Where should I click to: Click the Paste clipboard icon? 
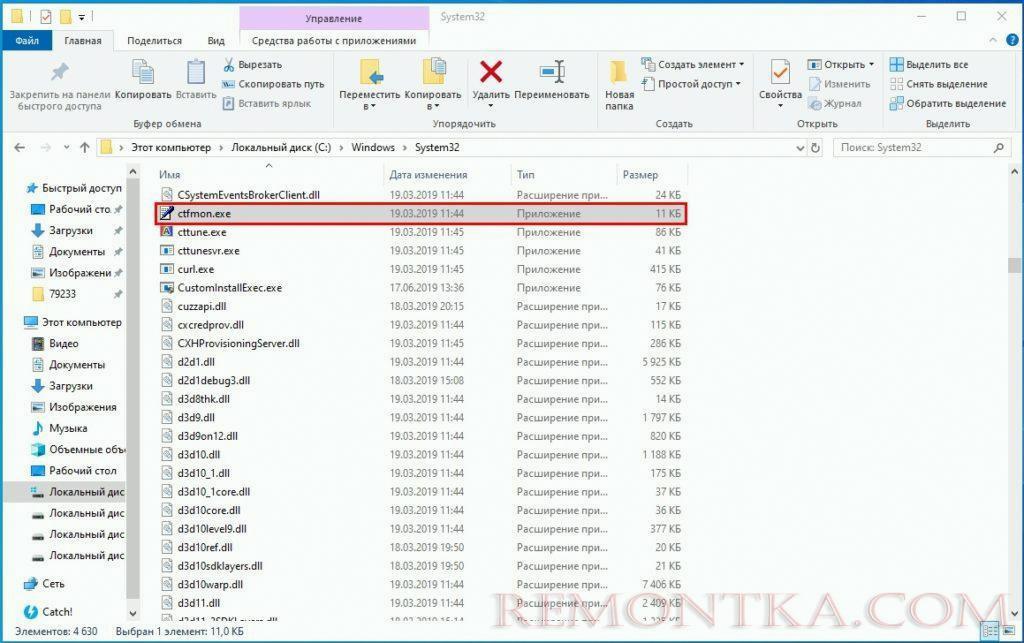(196, 72)
